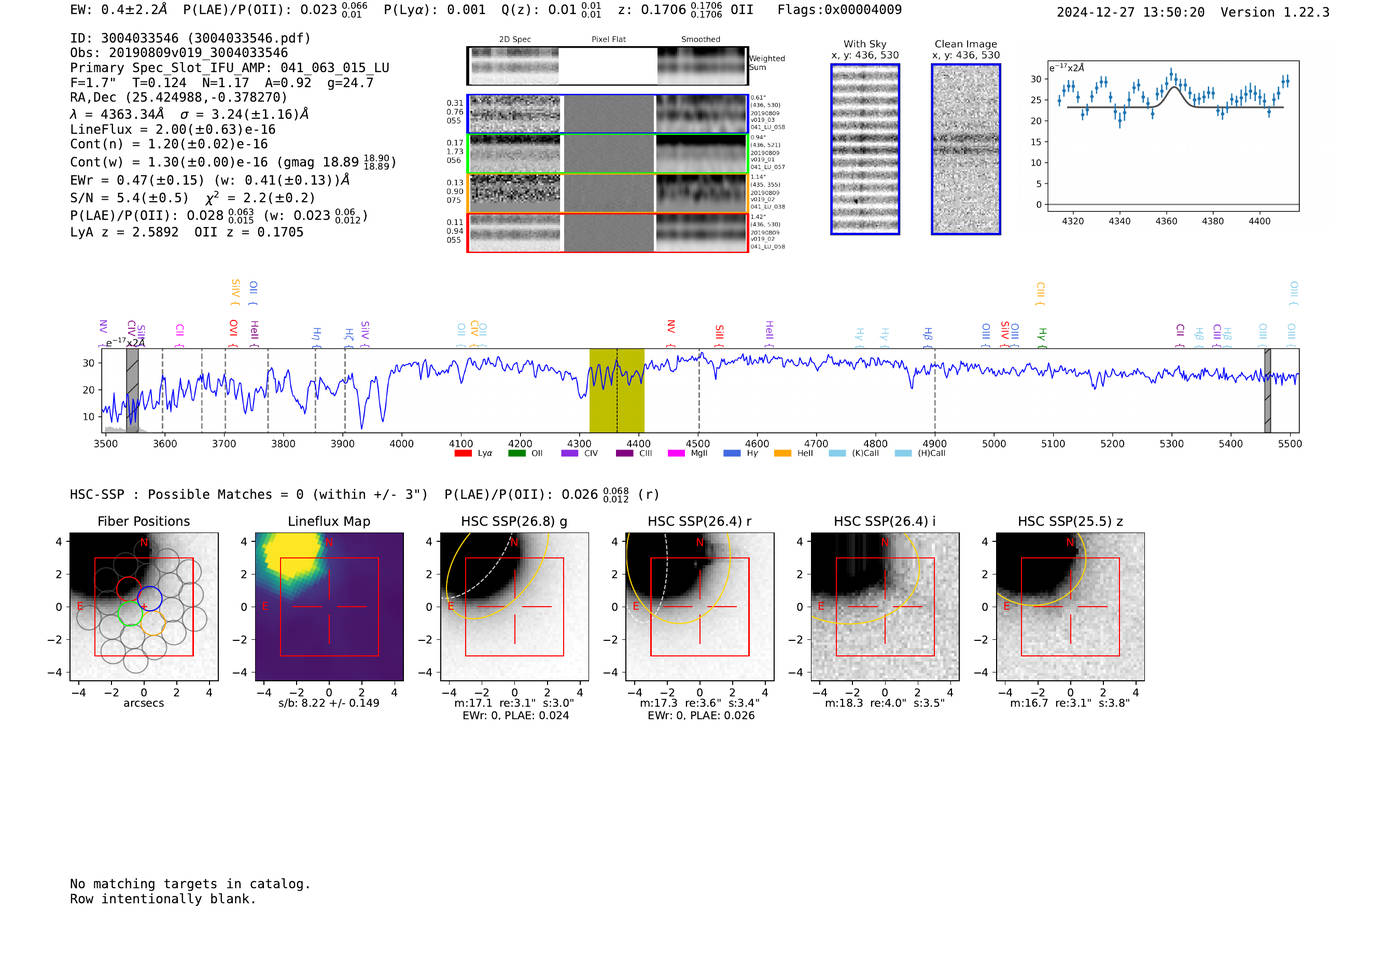The image size is (1400, 953).
Task: Click the orange fiber circle in Fiber Positions
Action: (152, 622)
